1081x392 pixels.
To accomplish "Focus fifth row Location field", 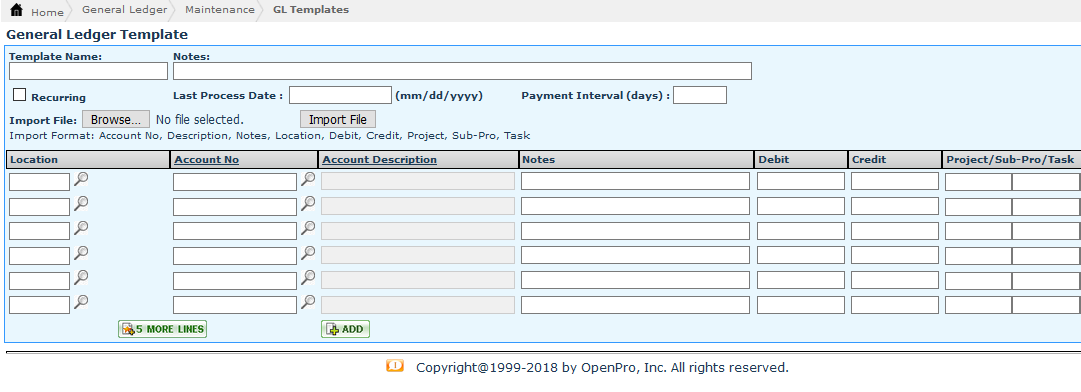I will [x=39, y=280].
